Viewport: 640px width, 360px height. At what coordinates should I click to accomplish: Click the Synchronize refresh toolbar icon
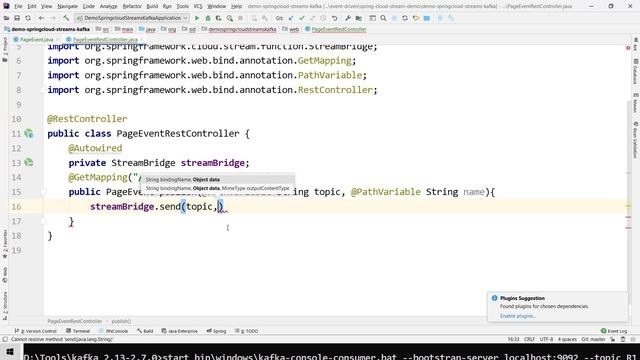coord(28,18)
